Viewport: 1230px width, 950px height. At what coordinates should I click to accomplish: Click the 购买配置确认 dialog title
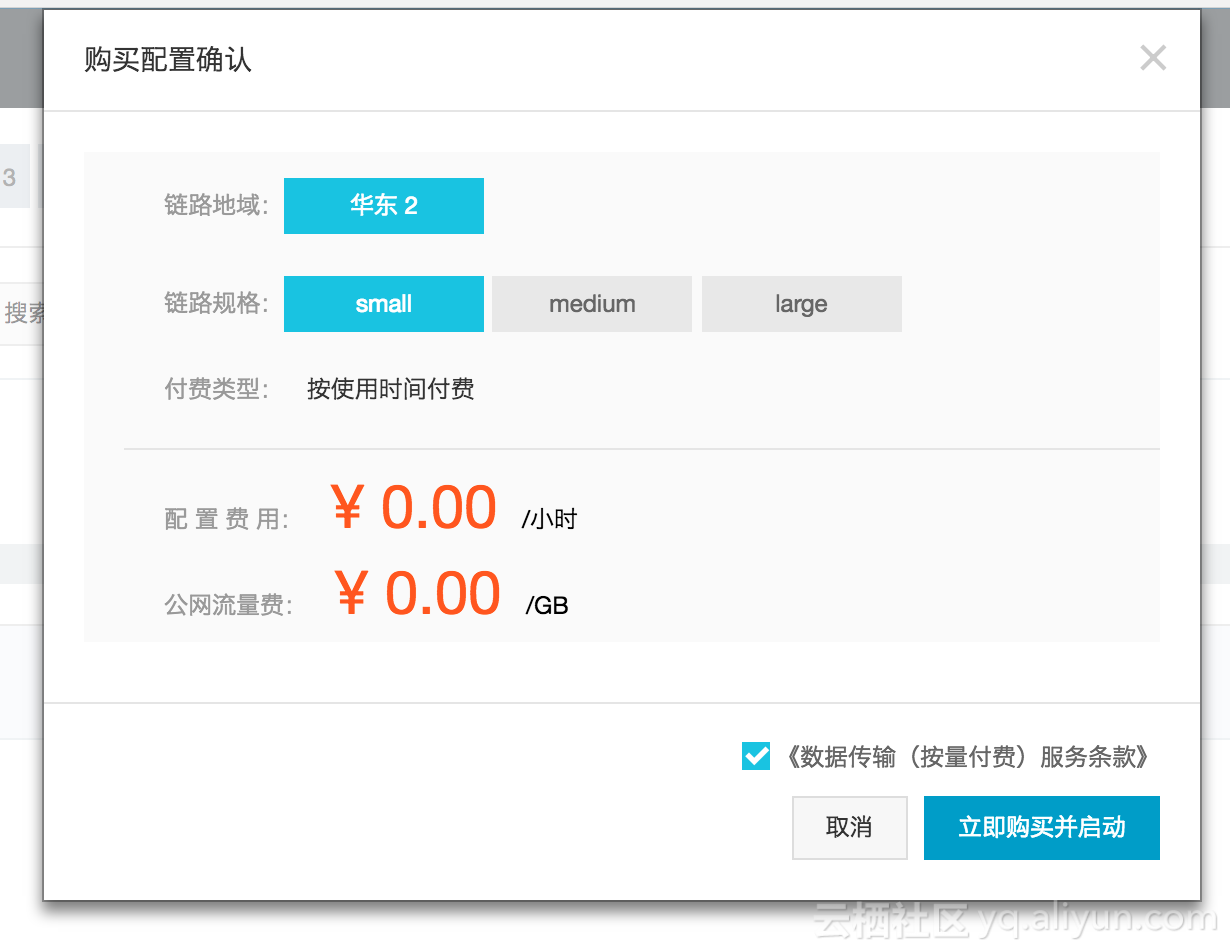click(168, 60)
